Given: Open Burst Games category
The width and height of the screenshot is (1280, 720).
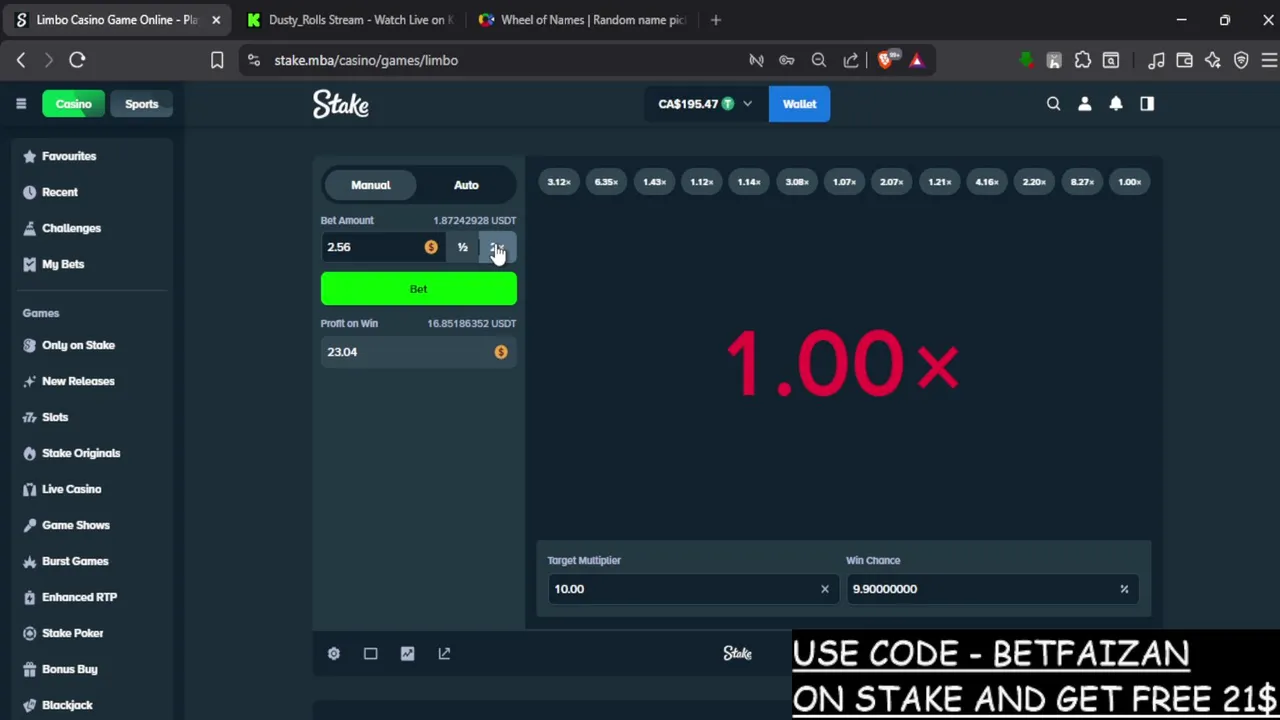Looking at the screenshot, I should (x=75, y=561).
